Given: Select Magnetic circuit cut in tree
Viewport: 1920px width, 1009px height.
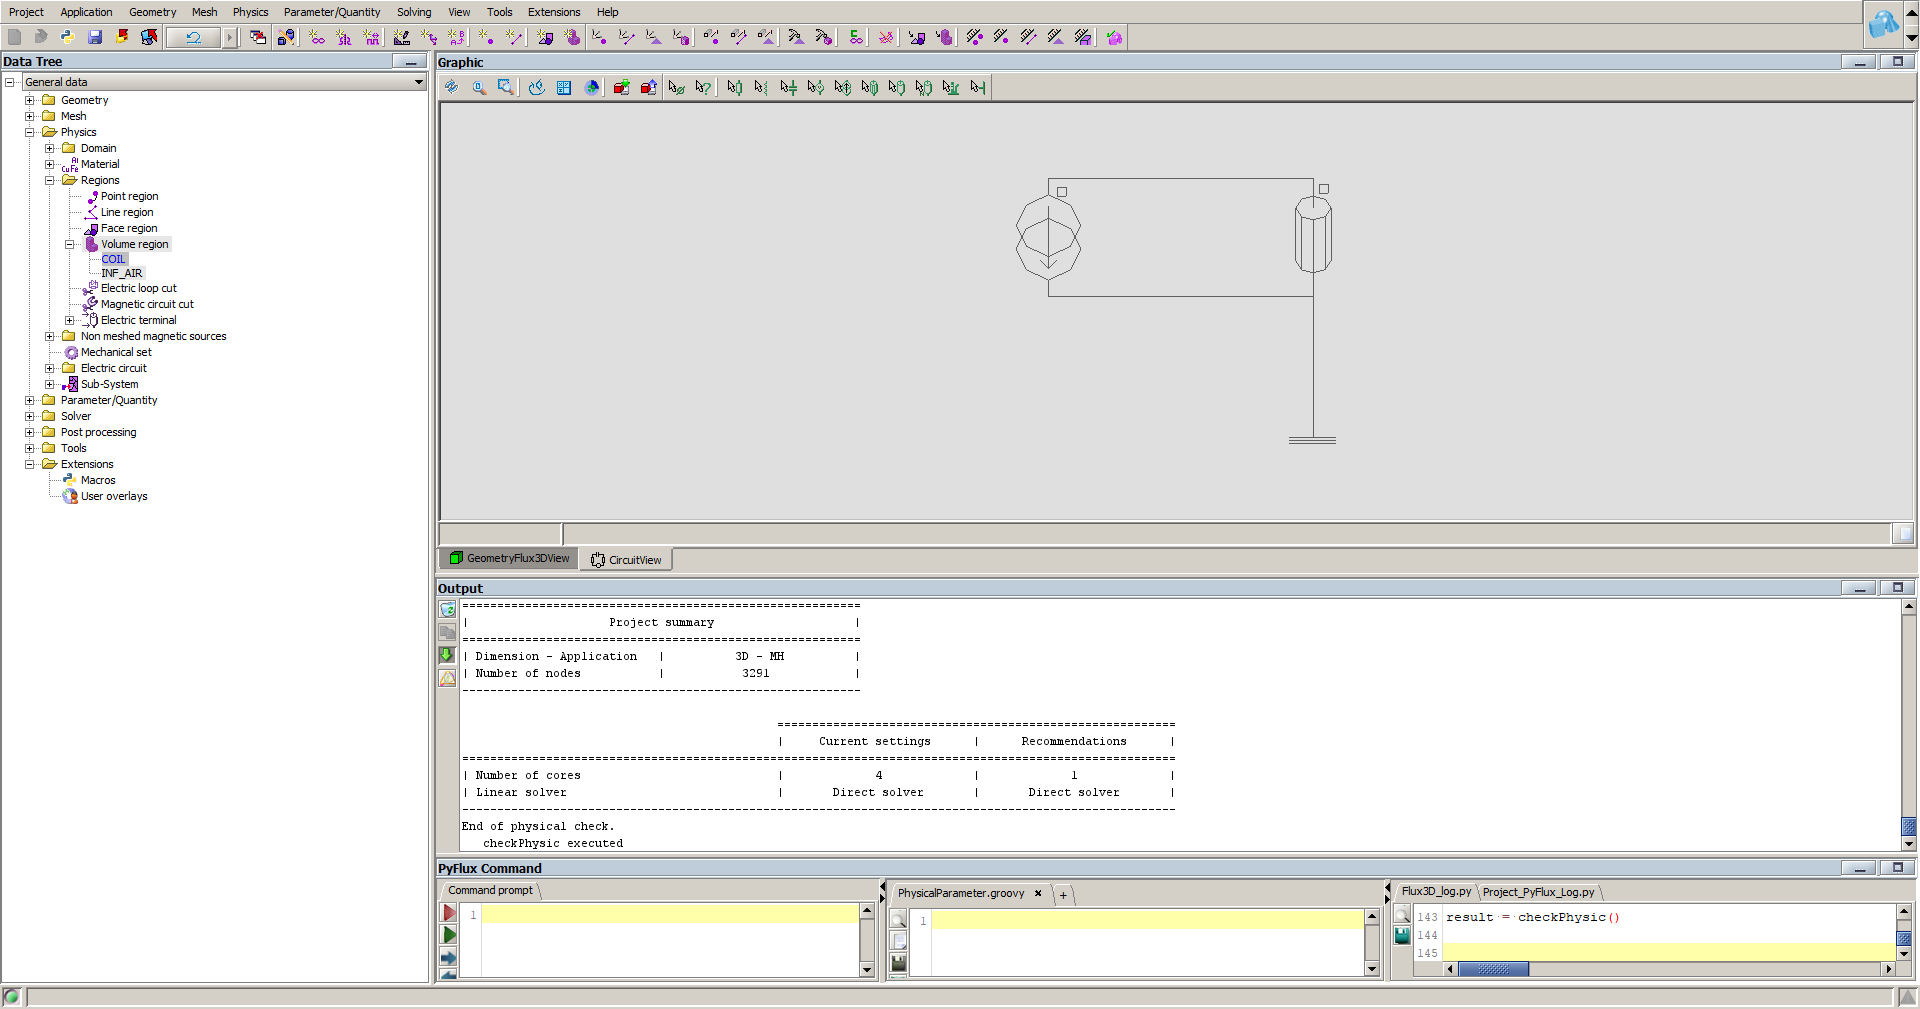Looking at the screenshot, I should click(x=147, y=304).
